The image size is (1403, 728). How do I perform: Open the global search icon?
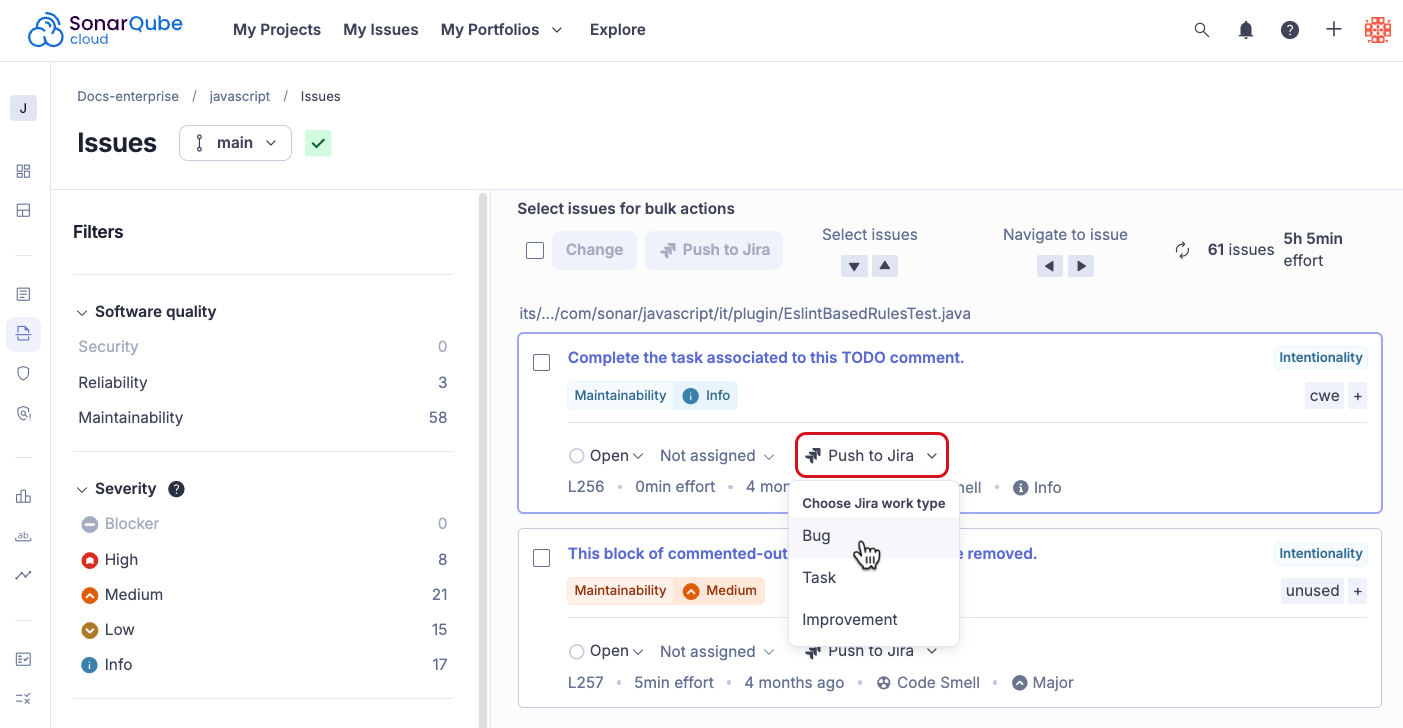(x=1201, y=30)
